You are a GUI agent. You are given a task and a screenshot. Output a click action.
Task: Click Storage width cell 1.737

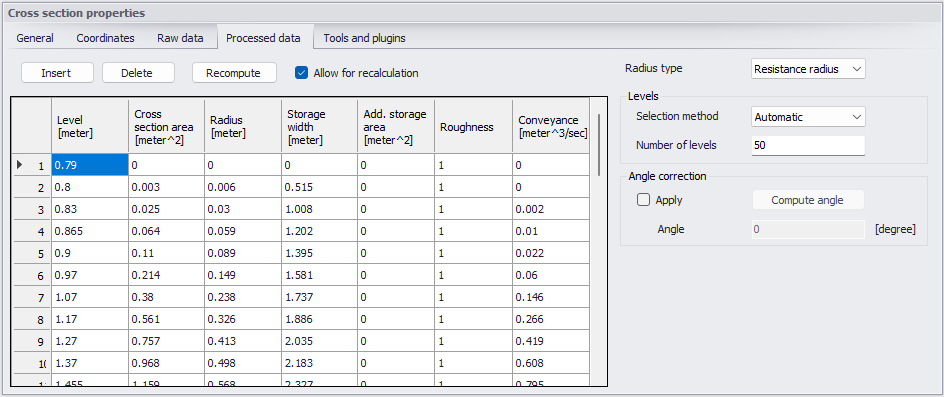click(319, 298)
